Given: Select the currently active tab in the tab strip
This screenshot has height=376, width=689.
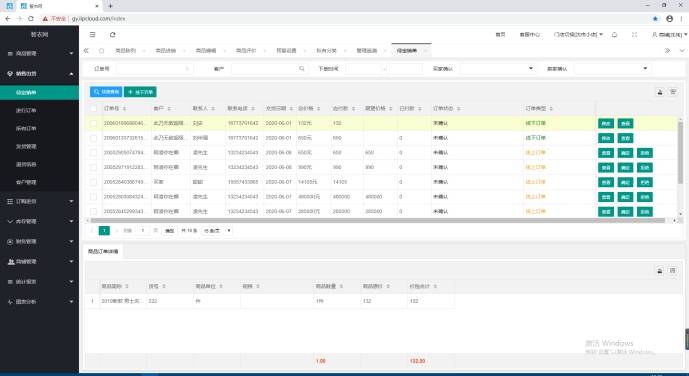Looking at the screenshot, I should coord(411,51).
